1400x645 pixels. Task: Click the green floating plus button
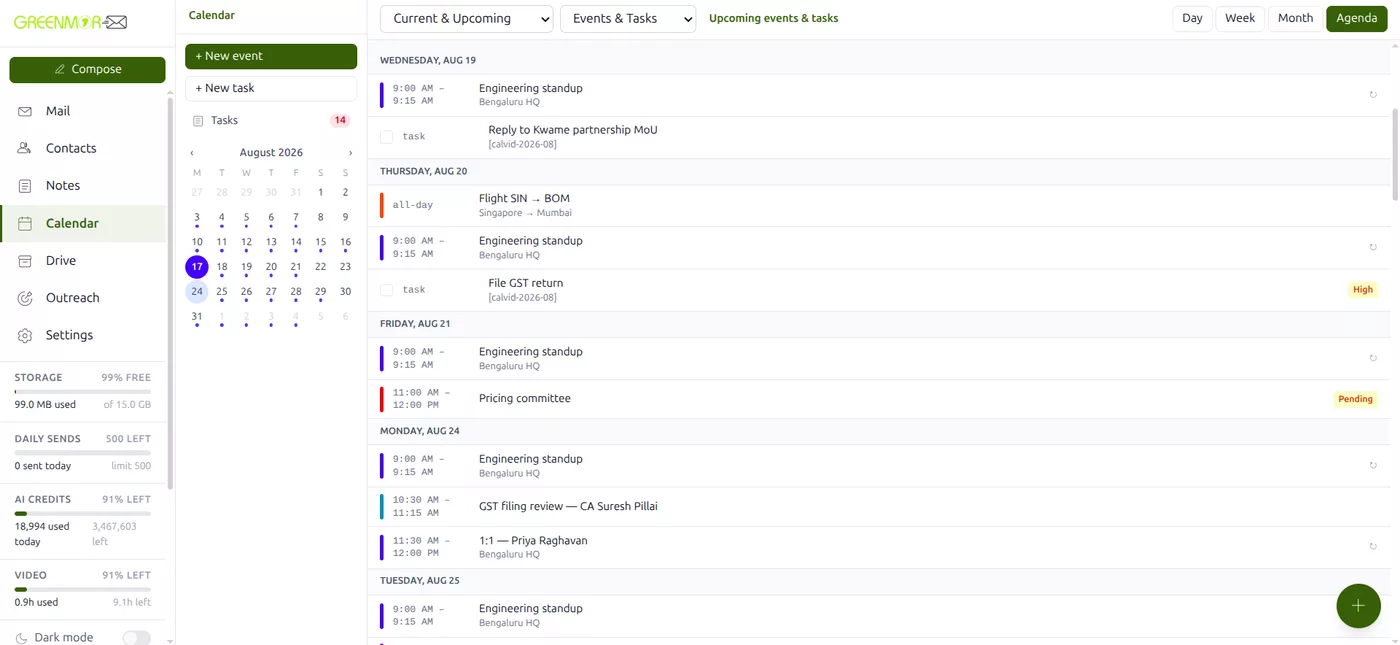[1358, 605]
